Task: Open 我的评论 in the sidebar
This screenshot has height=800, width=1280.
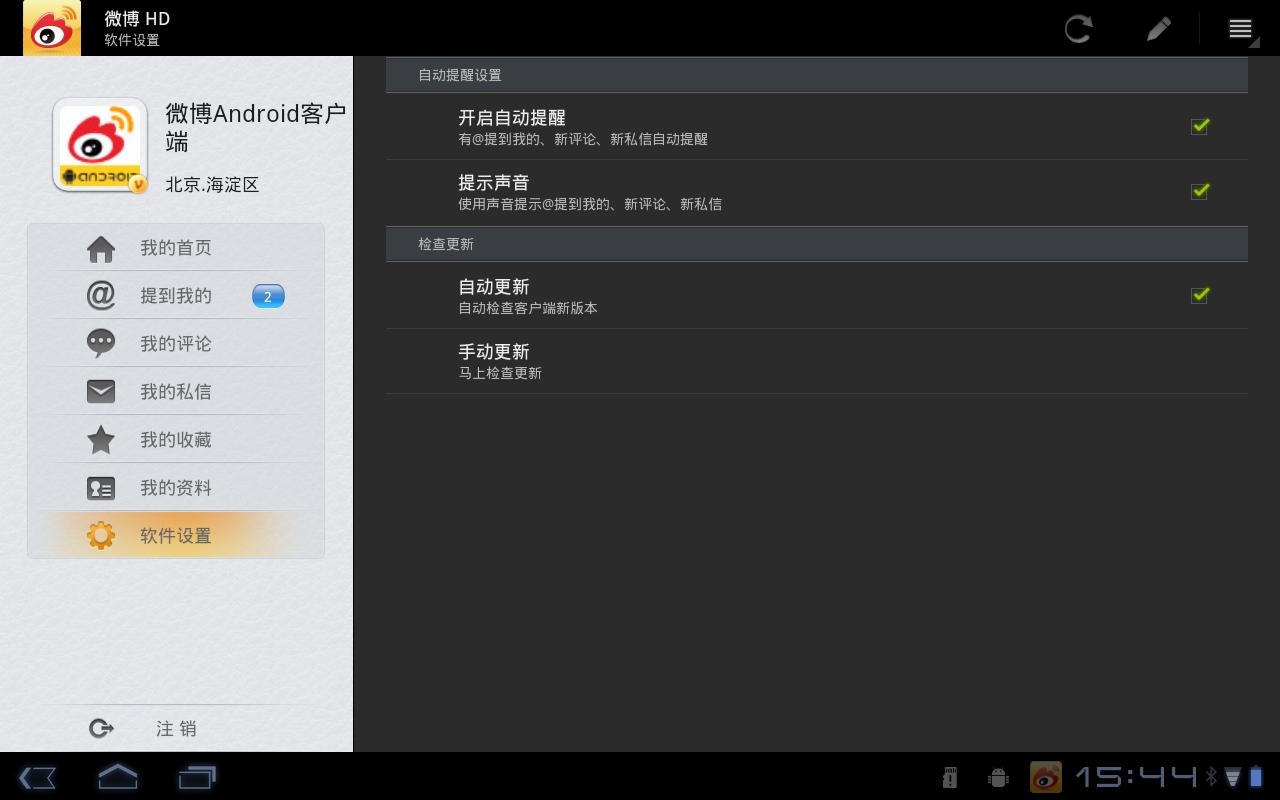Action: [176, 344]
